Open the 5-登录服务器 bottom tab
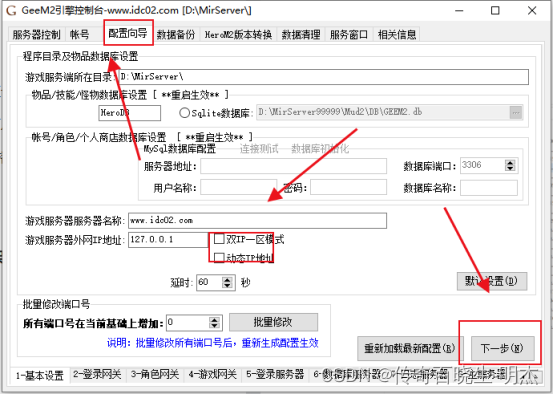 pyautogui.click(x=275, y=375)
